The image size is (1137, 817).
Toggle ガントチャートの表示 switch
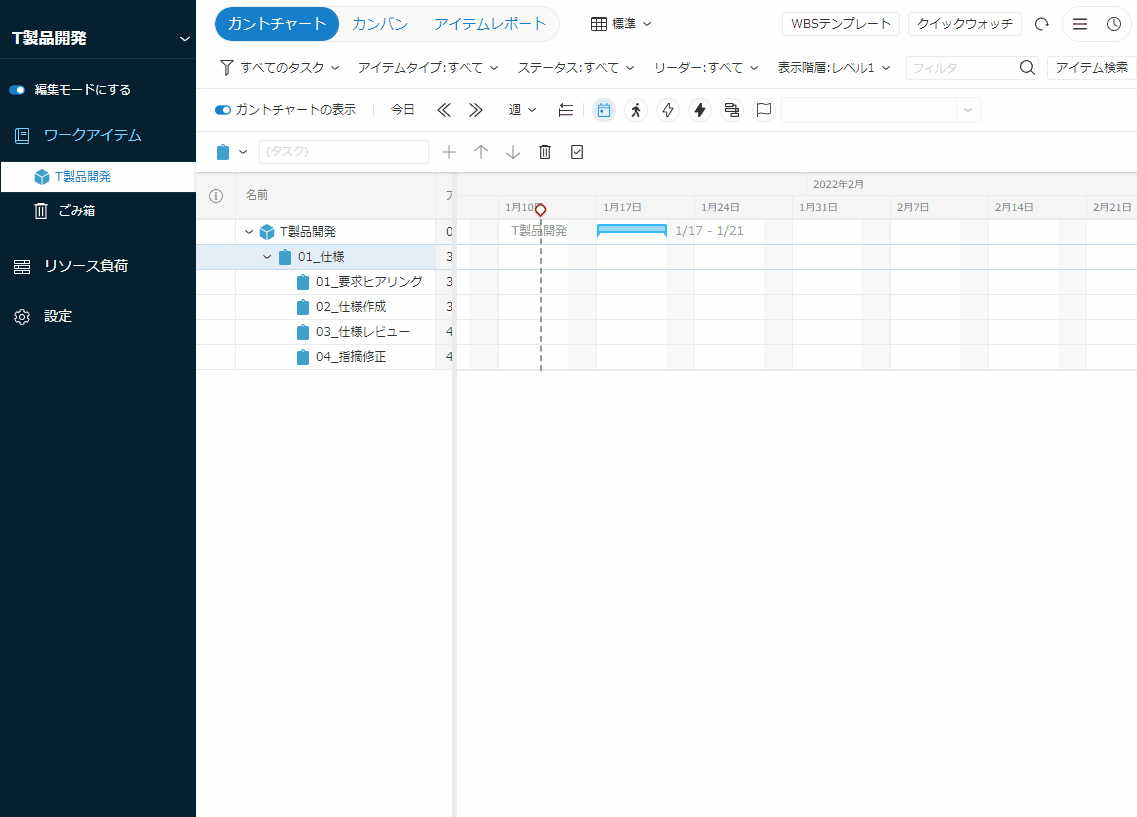[x=223, y=110]
